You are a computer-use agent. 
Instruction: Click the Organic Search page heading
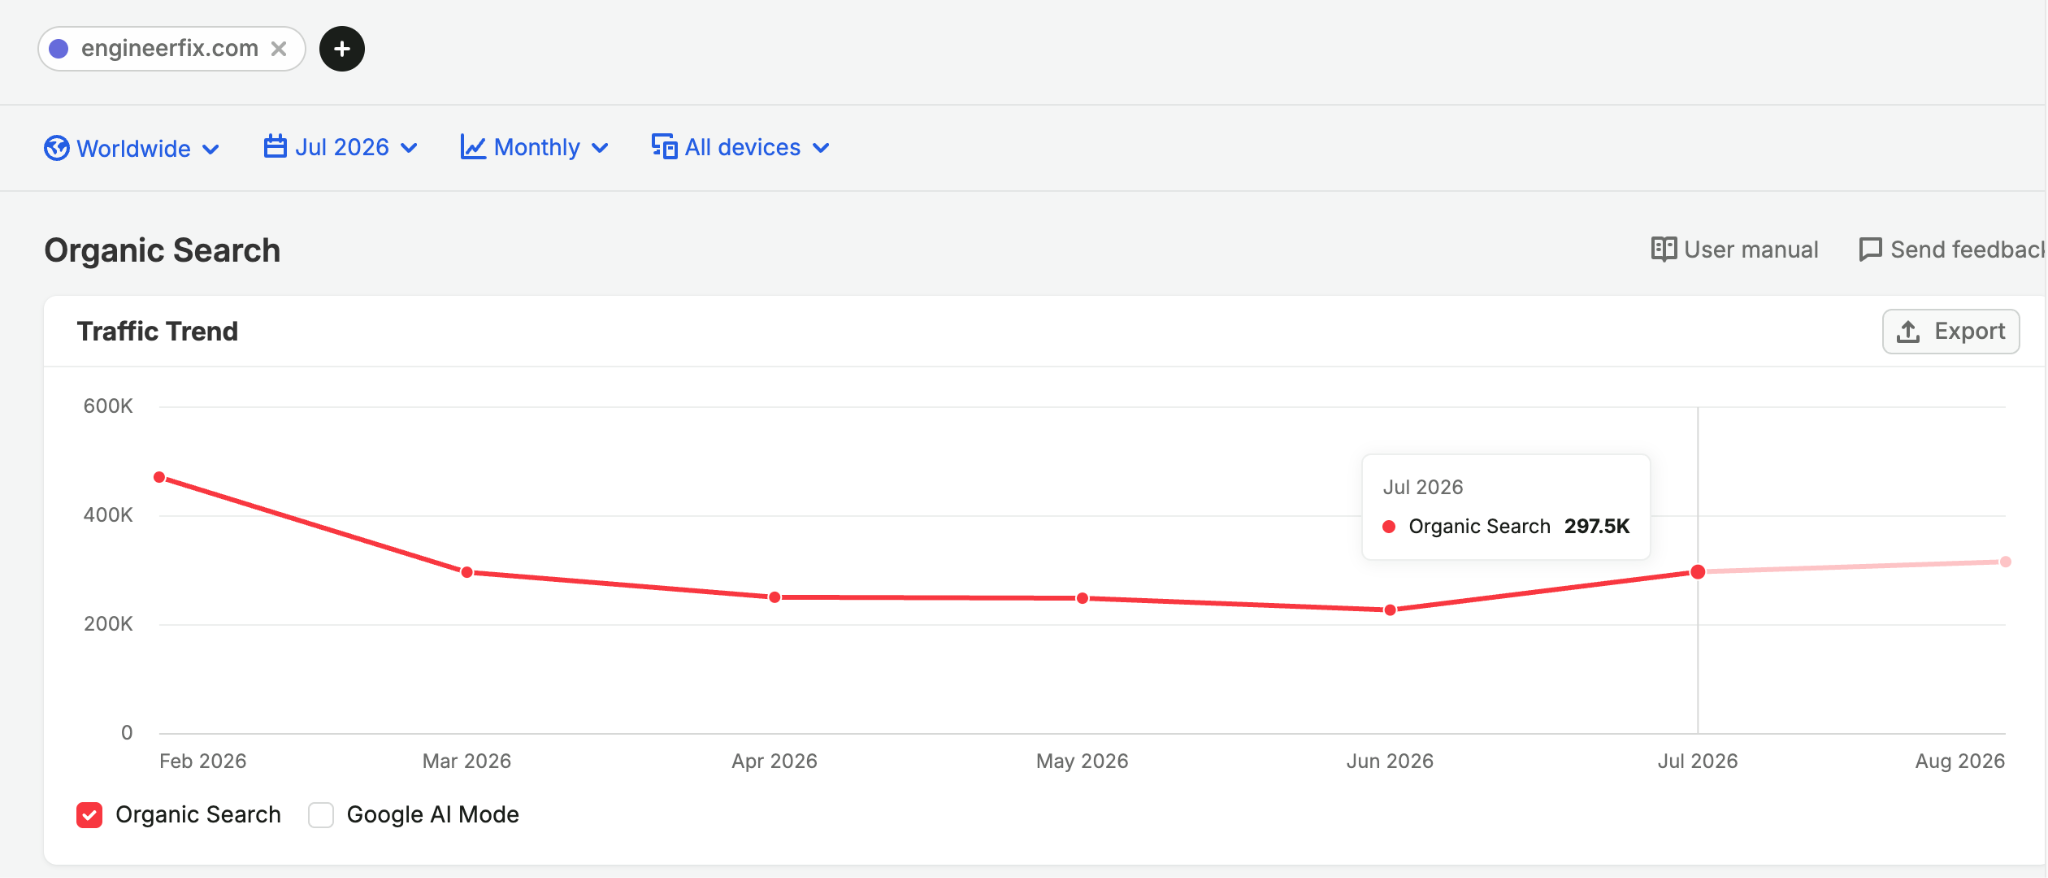tap(162, 250)
